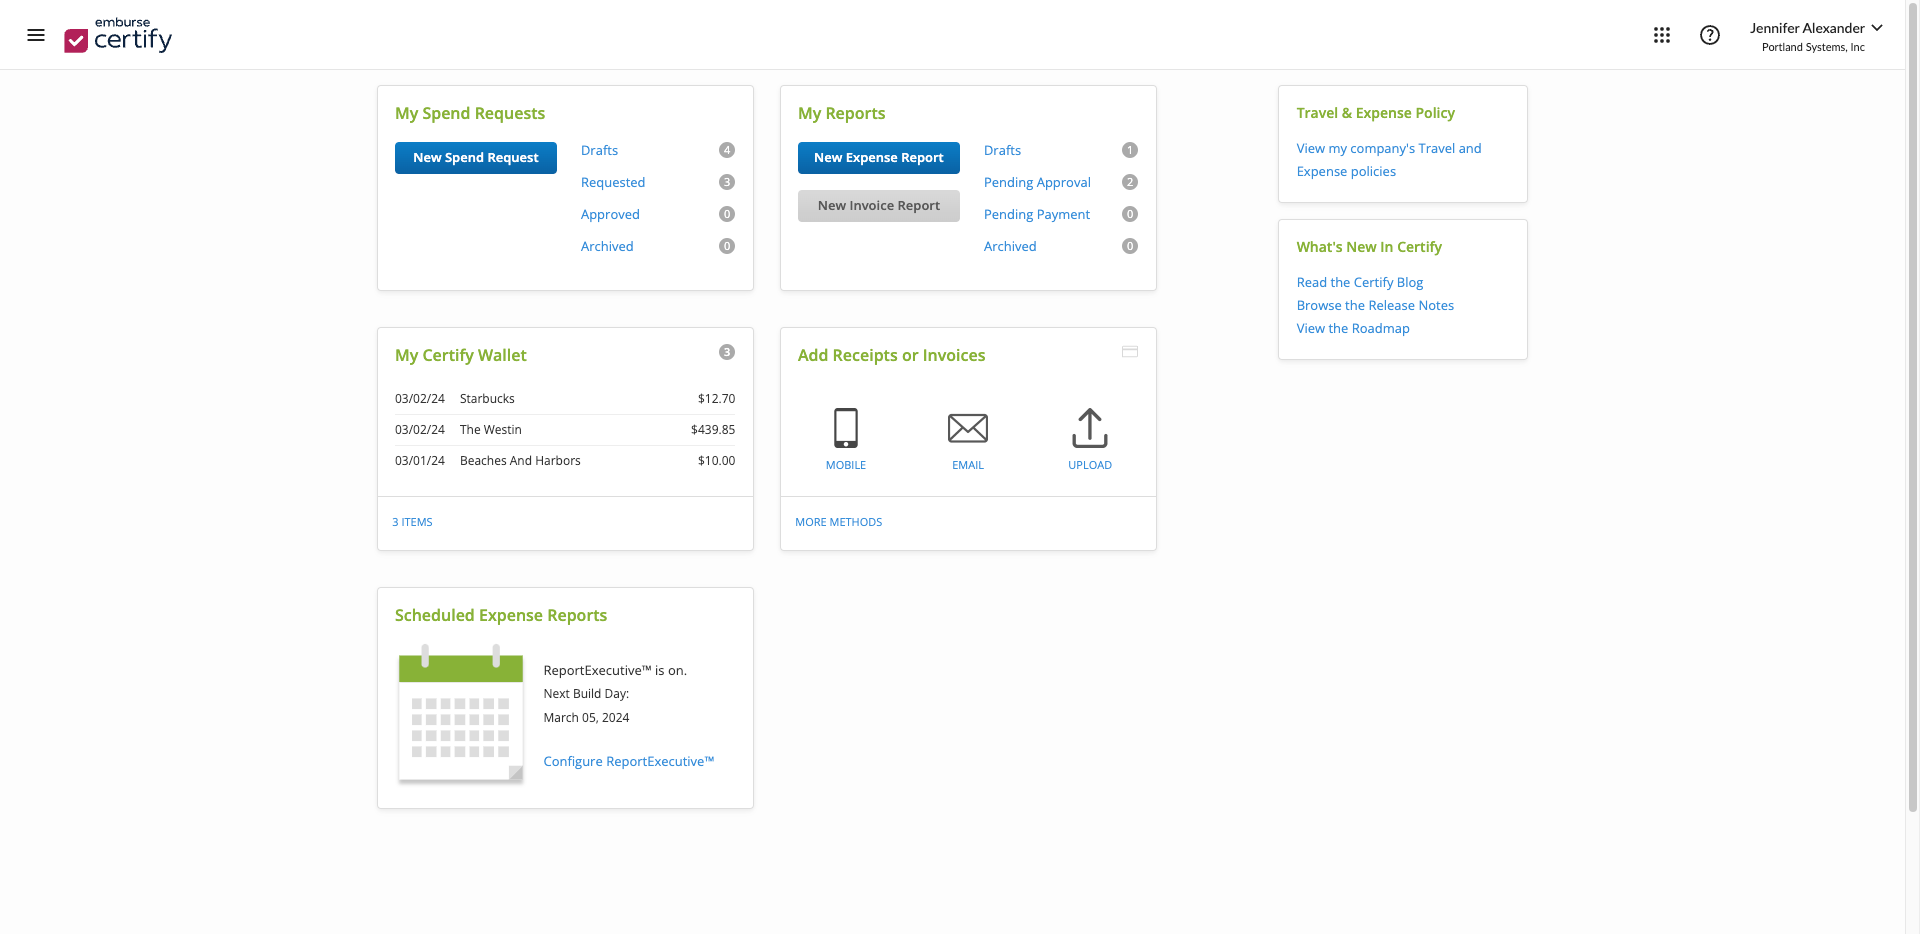Image resolution: width=1920 pixels, height=934 pixels.
Task: Select the Mobile receipt upload icon
Action: click(x=846, y=428)
